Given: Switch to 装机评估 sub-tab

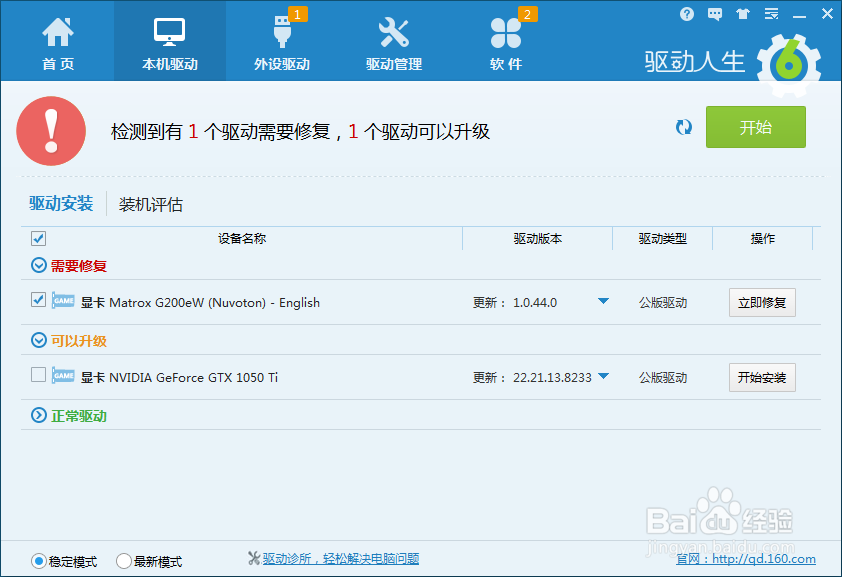Looking at the screenshot, I should 150,204.
